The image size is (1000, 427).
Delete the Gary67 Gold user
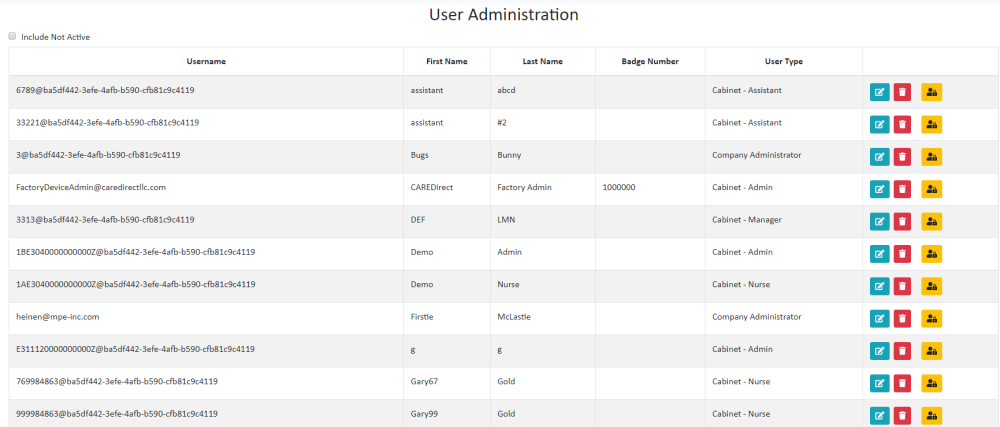pos(902,383)
